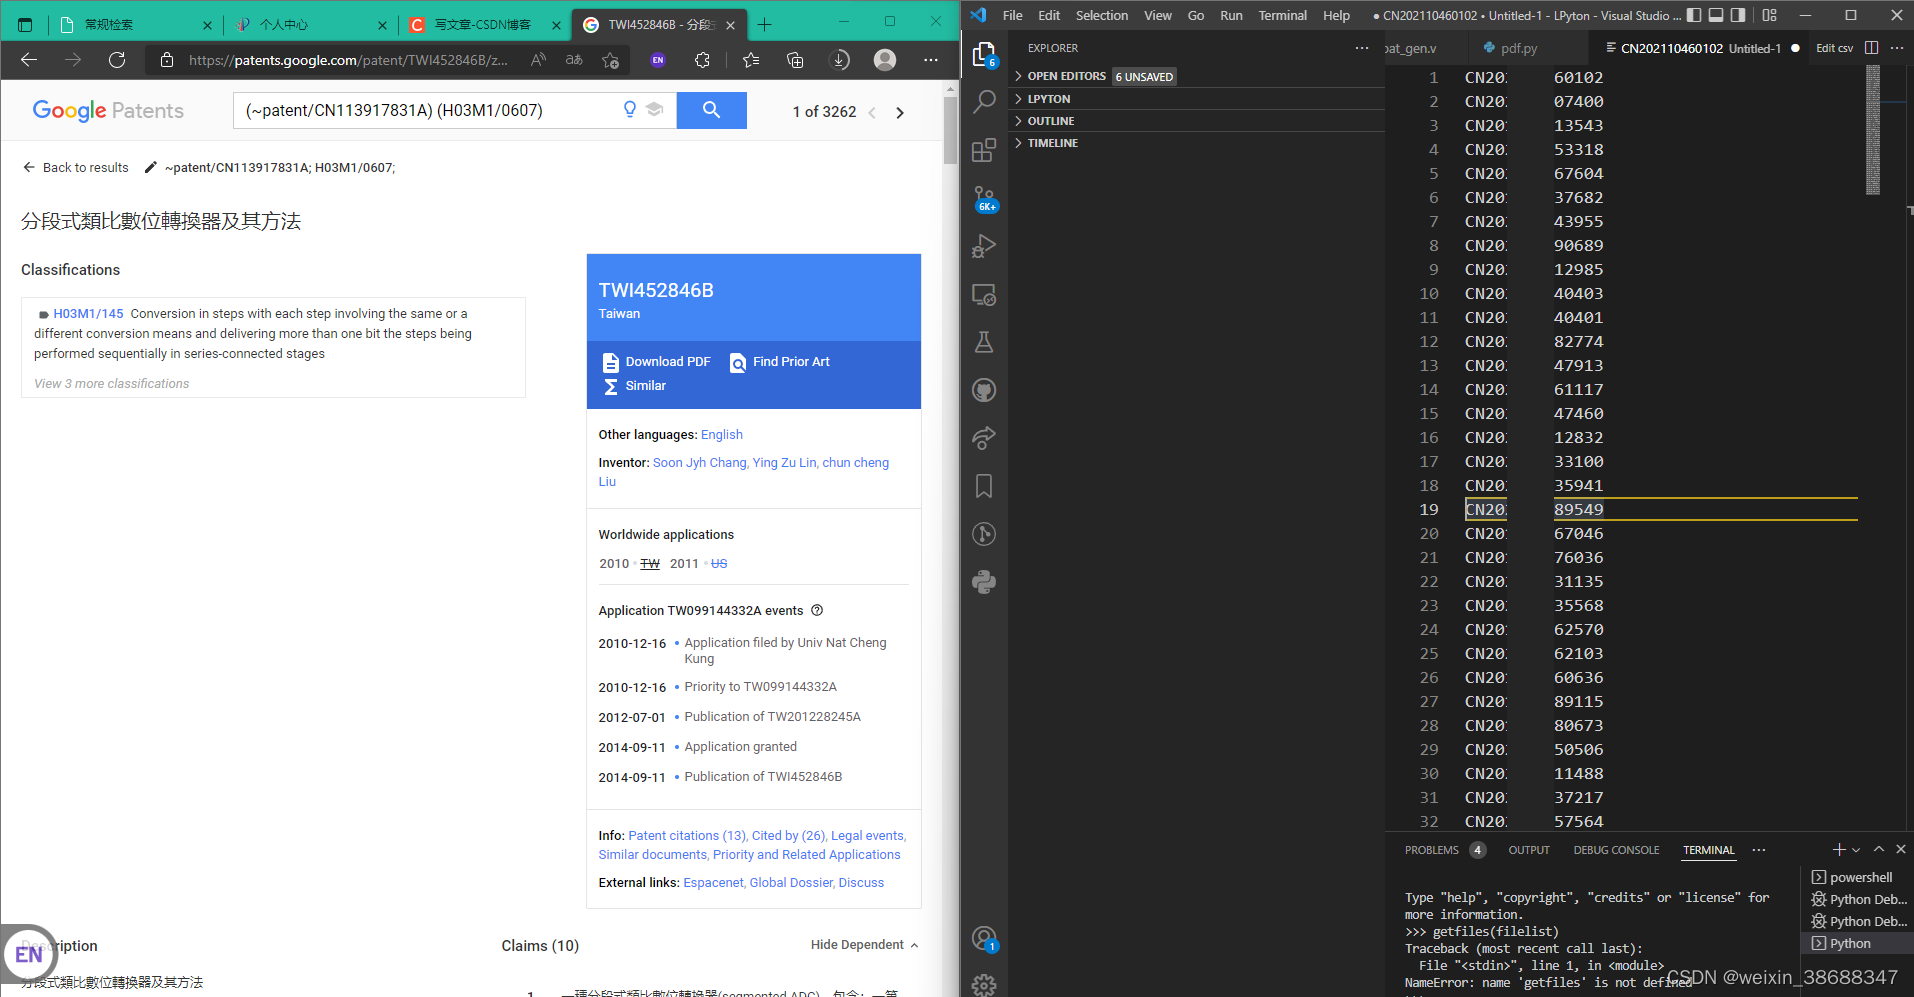Click lightbulb icon in patent search box
The image size is (1914, 997).
point(630,110)
